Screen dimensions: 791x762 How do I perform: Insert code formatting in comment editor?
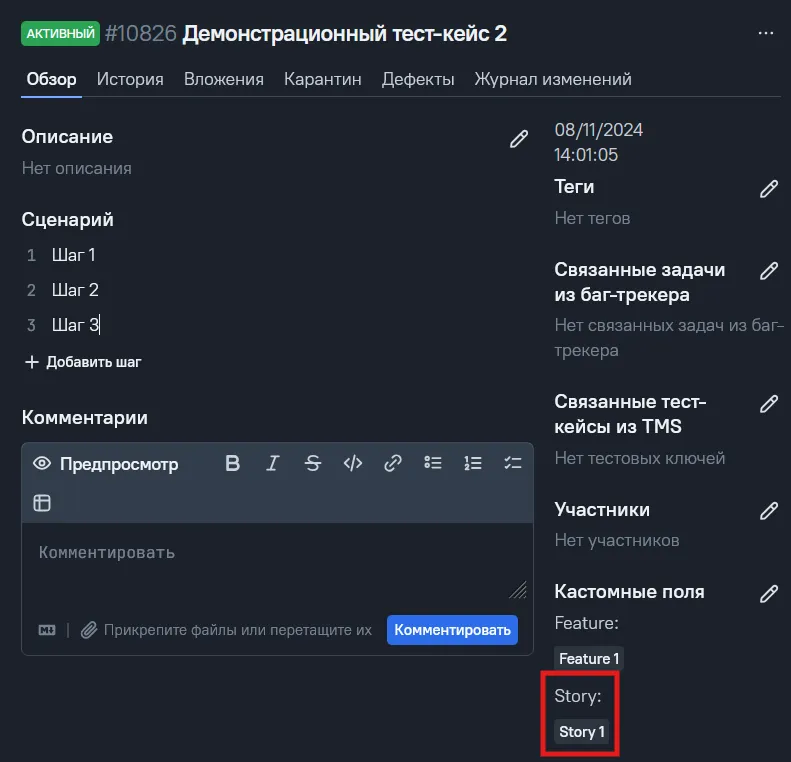pos(353,463)
